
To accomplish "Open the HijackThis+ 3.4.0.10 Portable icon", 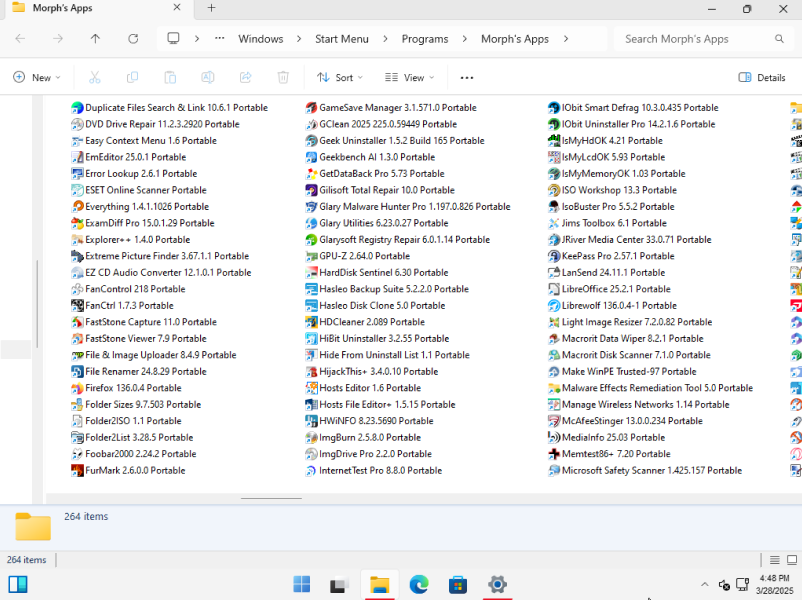I will [x=311, y=372].
